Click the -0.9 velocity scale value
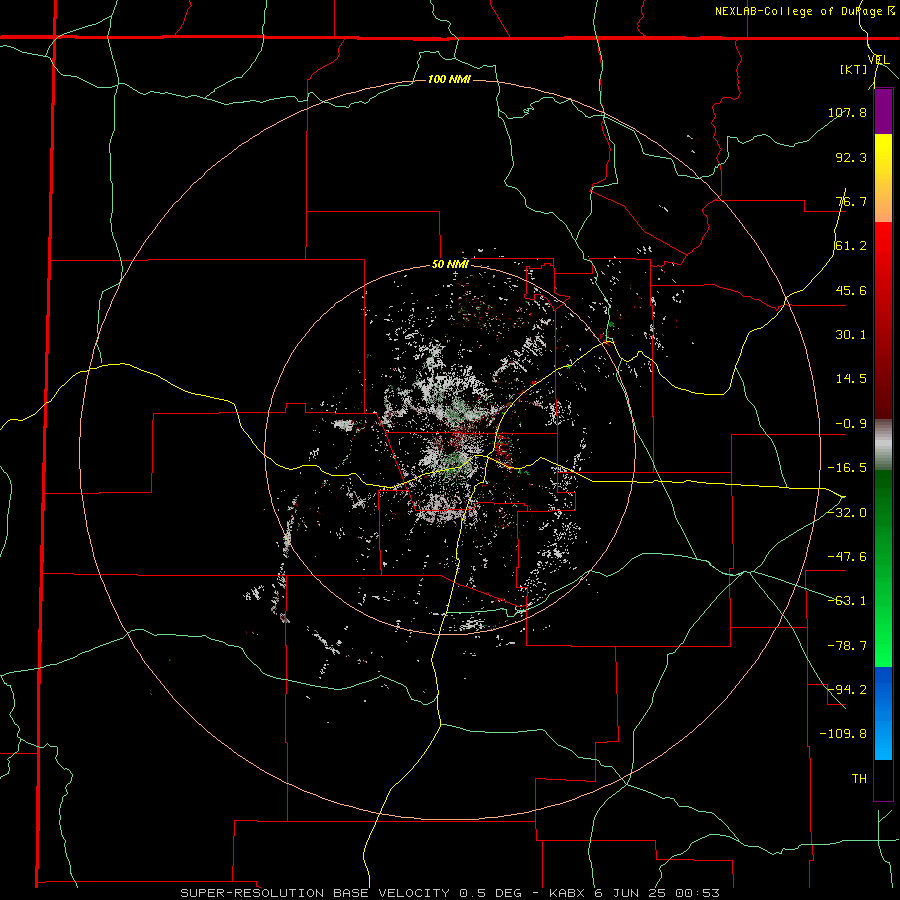Screen dimensions: 900x900 [x=851, y=424]
